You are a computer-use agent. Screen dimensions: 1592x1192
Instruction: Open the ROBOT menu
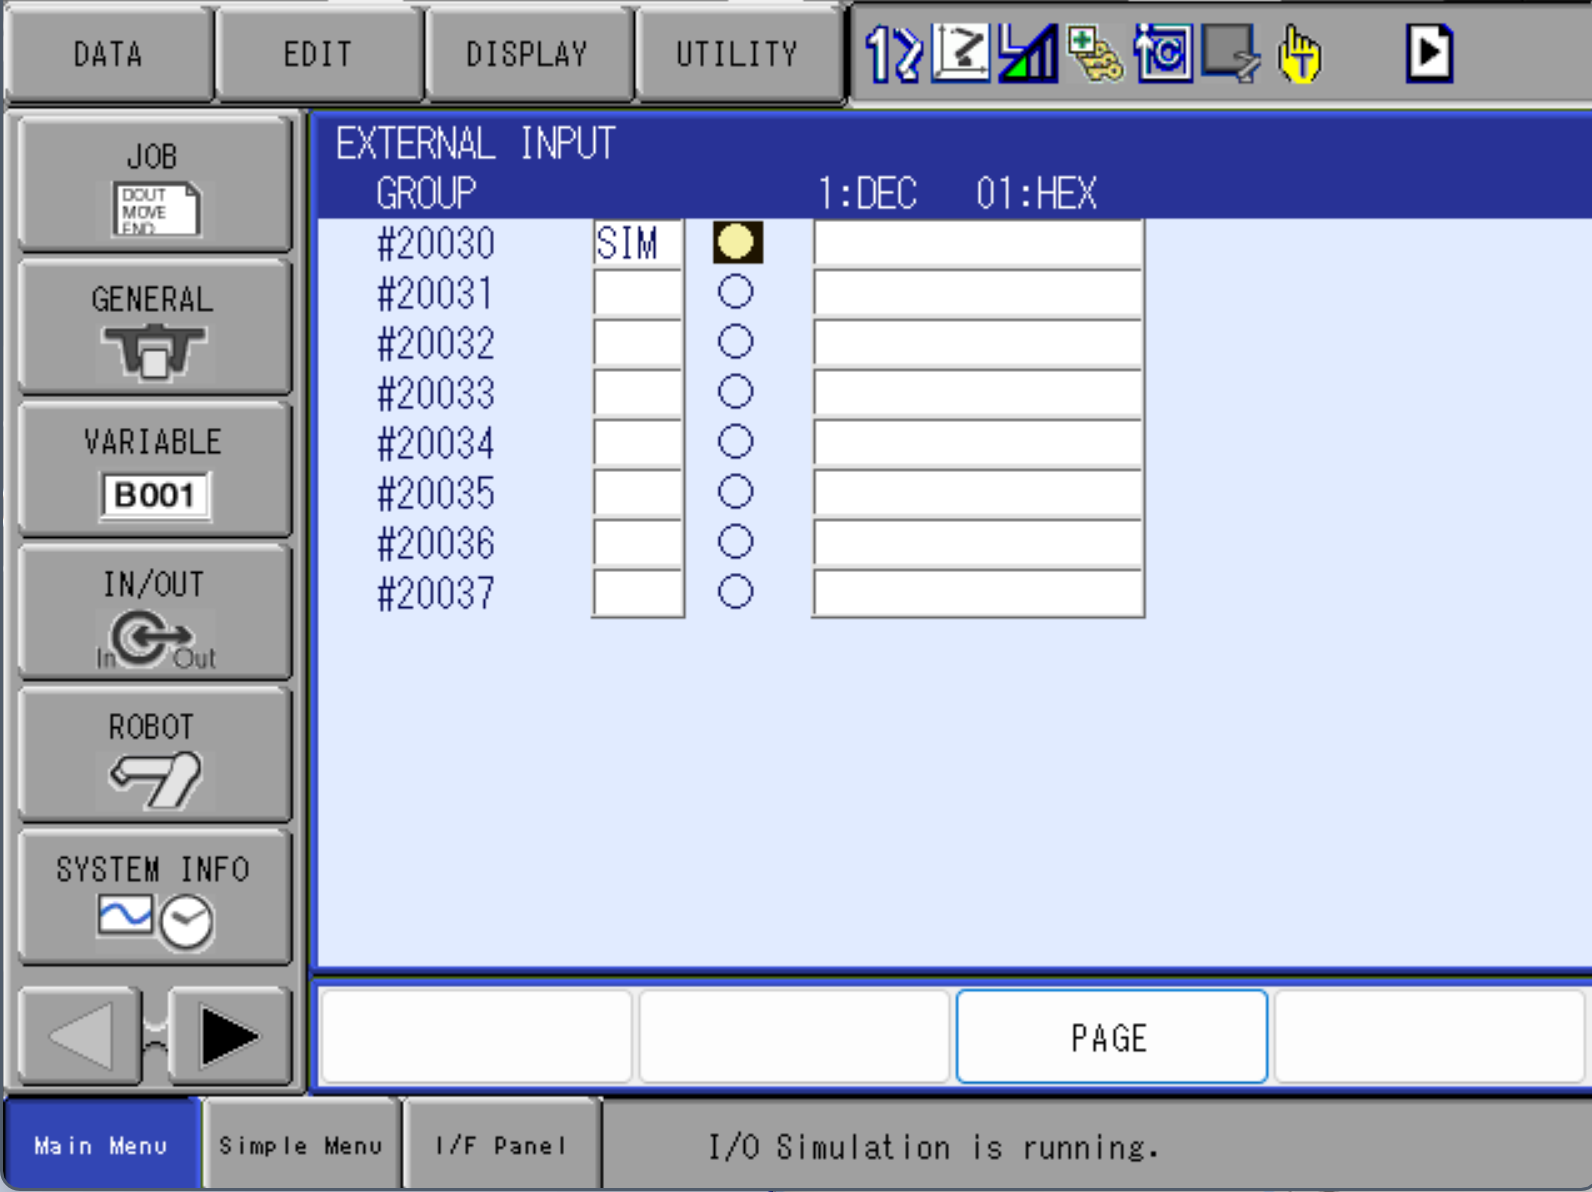tap(154, 756)
